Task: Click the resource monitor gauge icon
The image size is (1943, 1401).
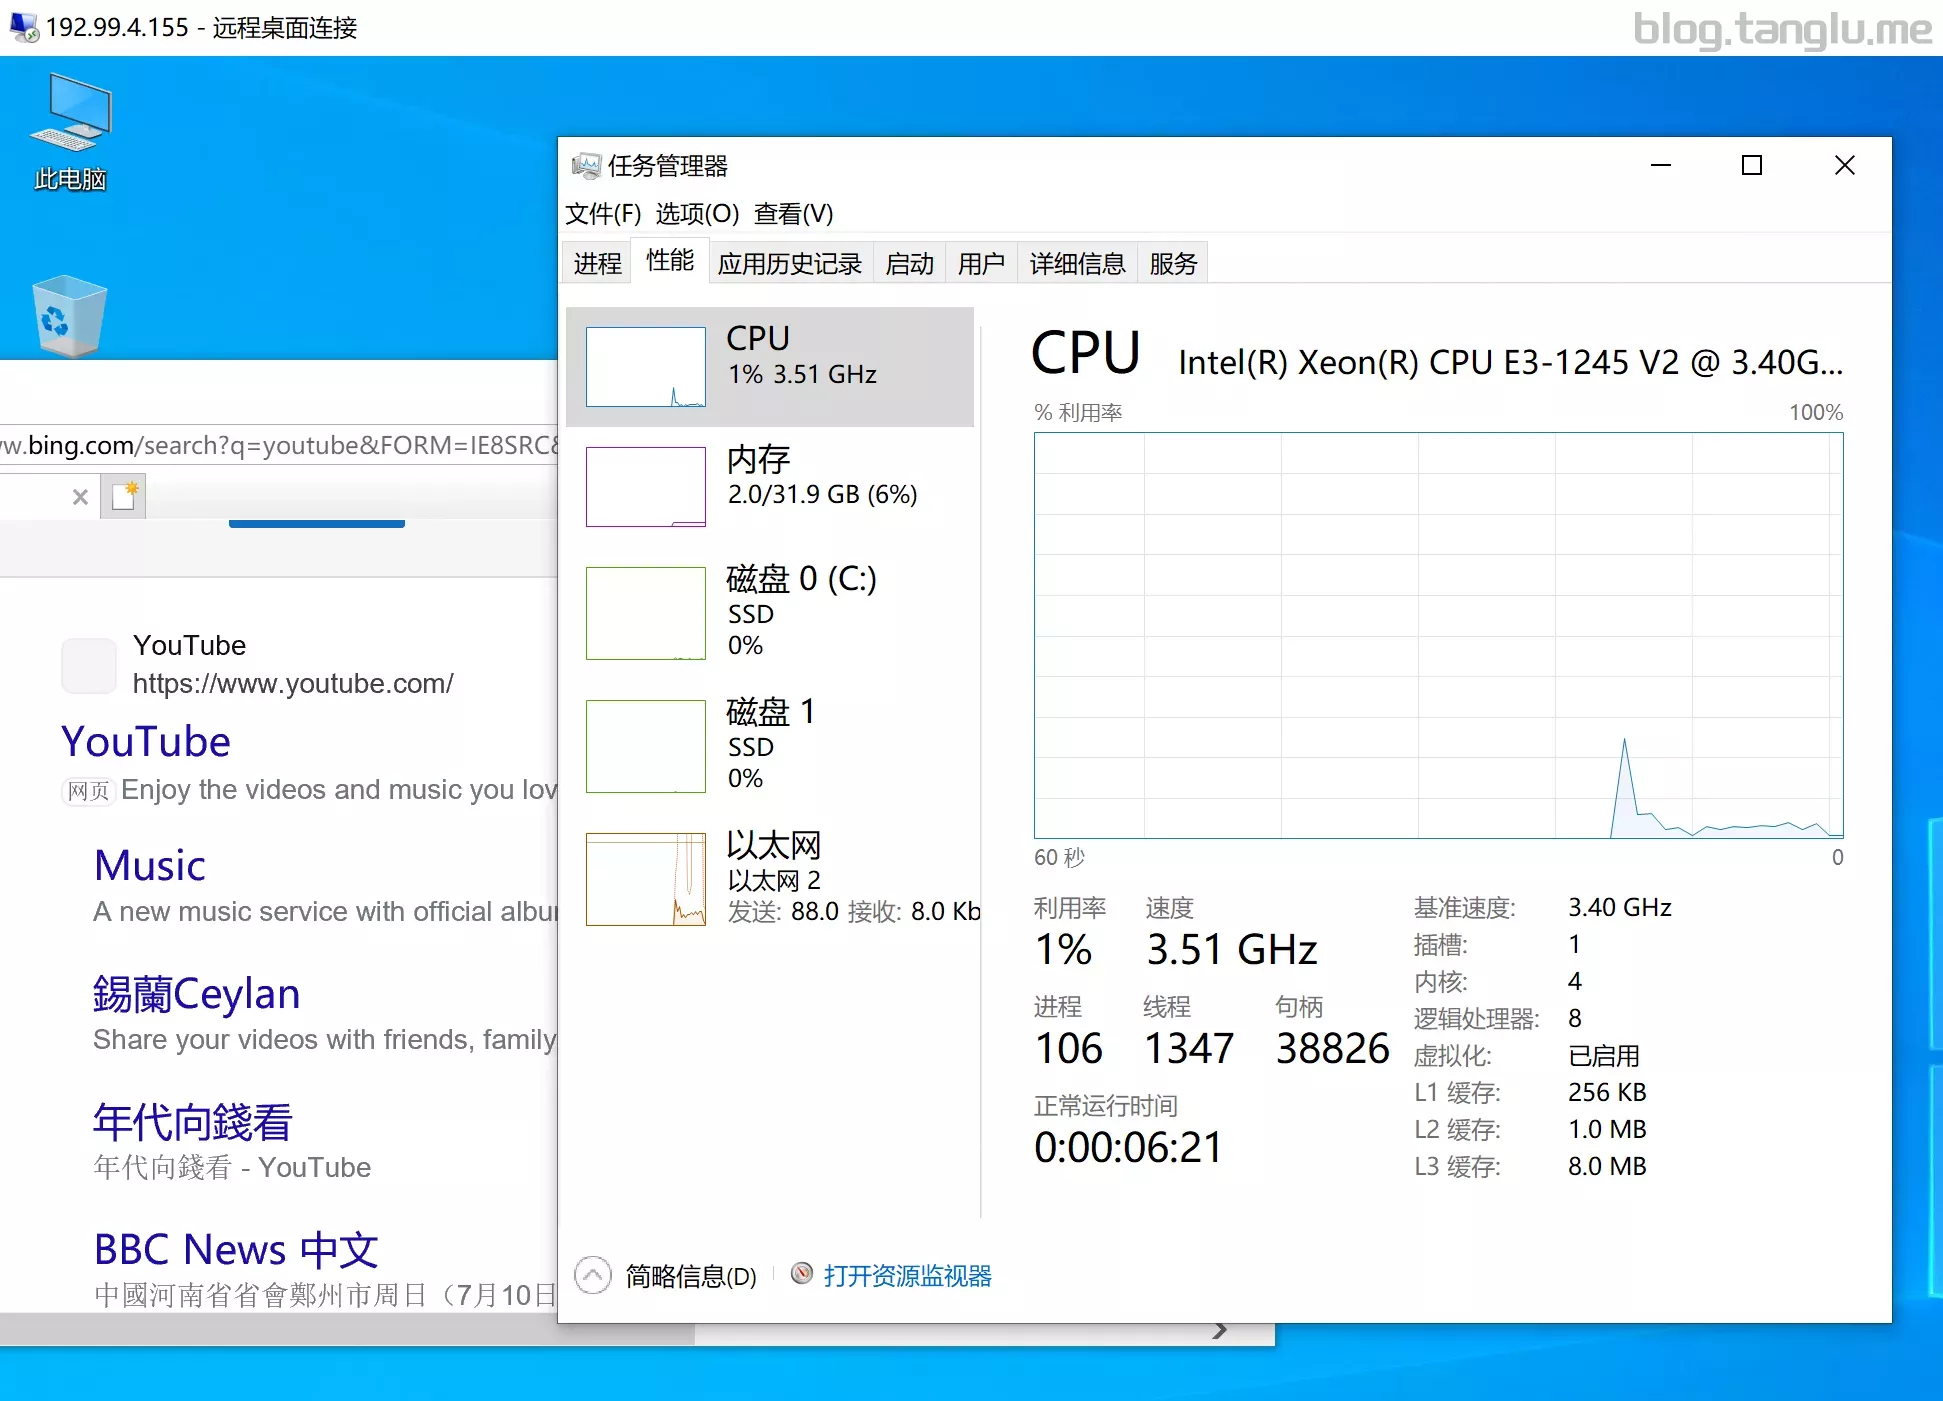Action: [801, 1273]
